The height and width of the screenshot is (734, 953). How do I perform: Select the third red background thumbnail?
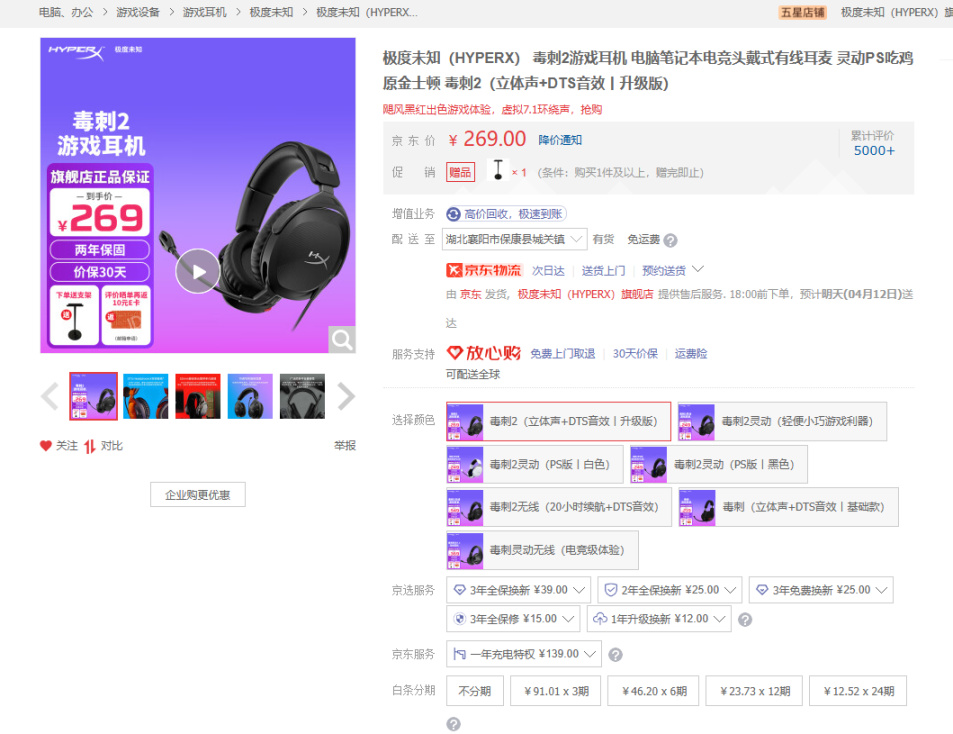coord(198,396)
